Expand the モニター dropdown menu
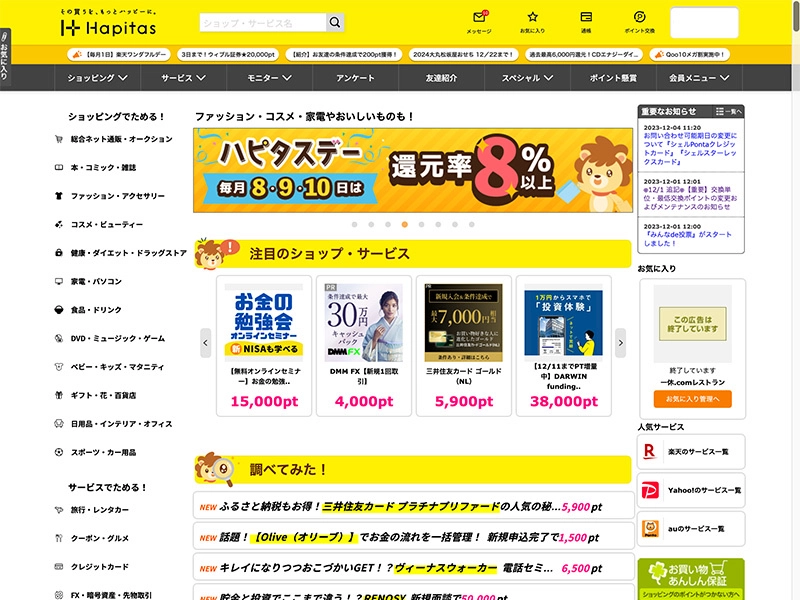 click(269, 78)
